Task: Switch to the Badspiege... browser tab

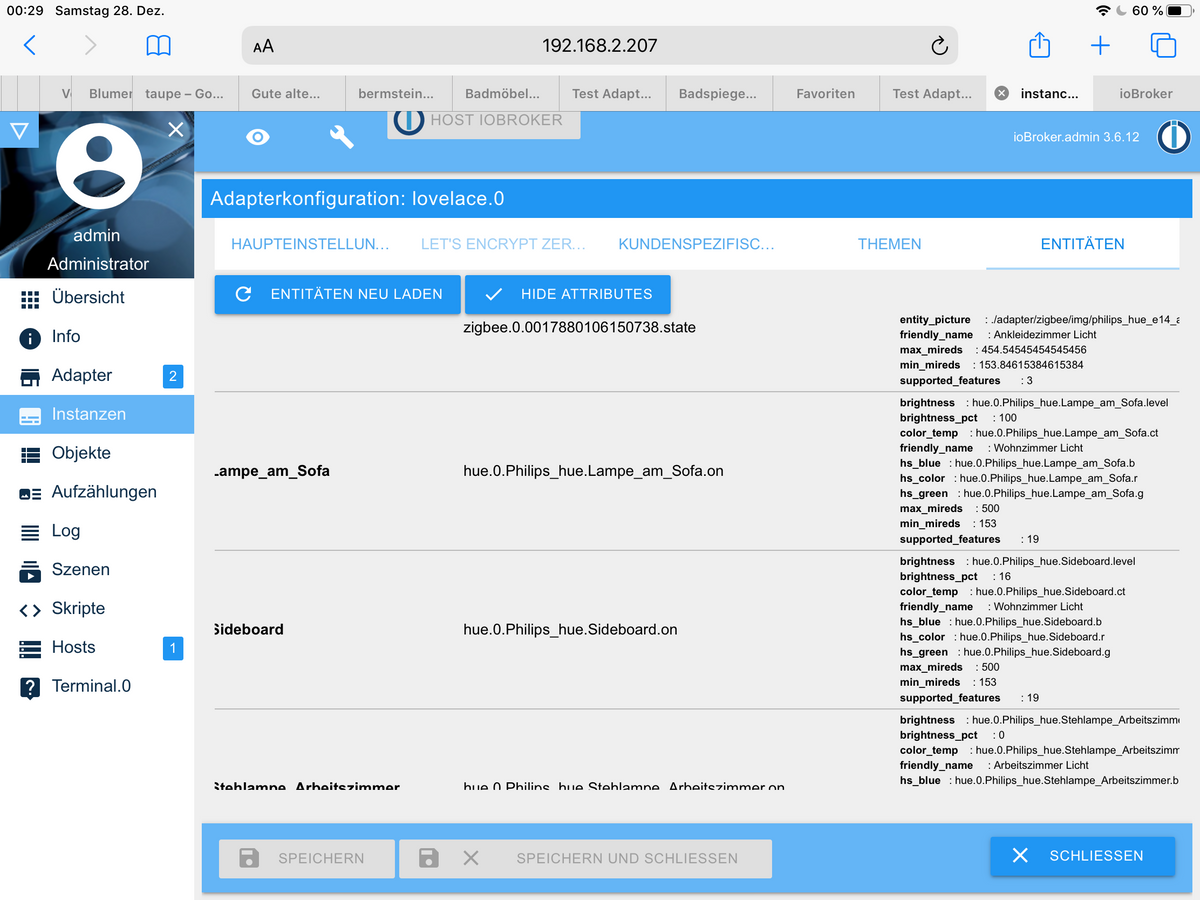Action: (x=718, y=93)
